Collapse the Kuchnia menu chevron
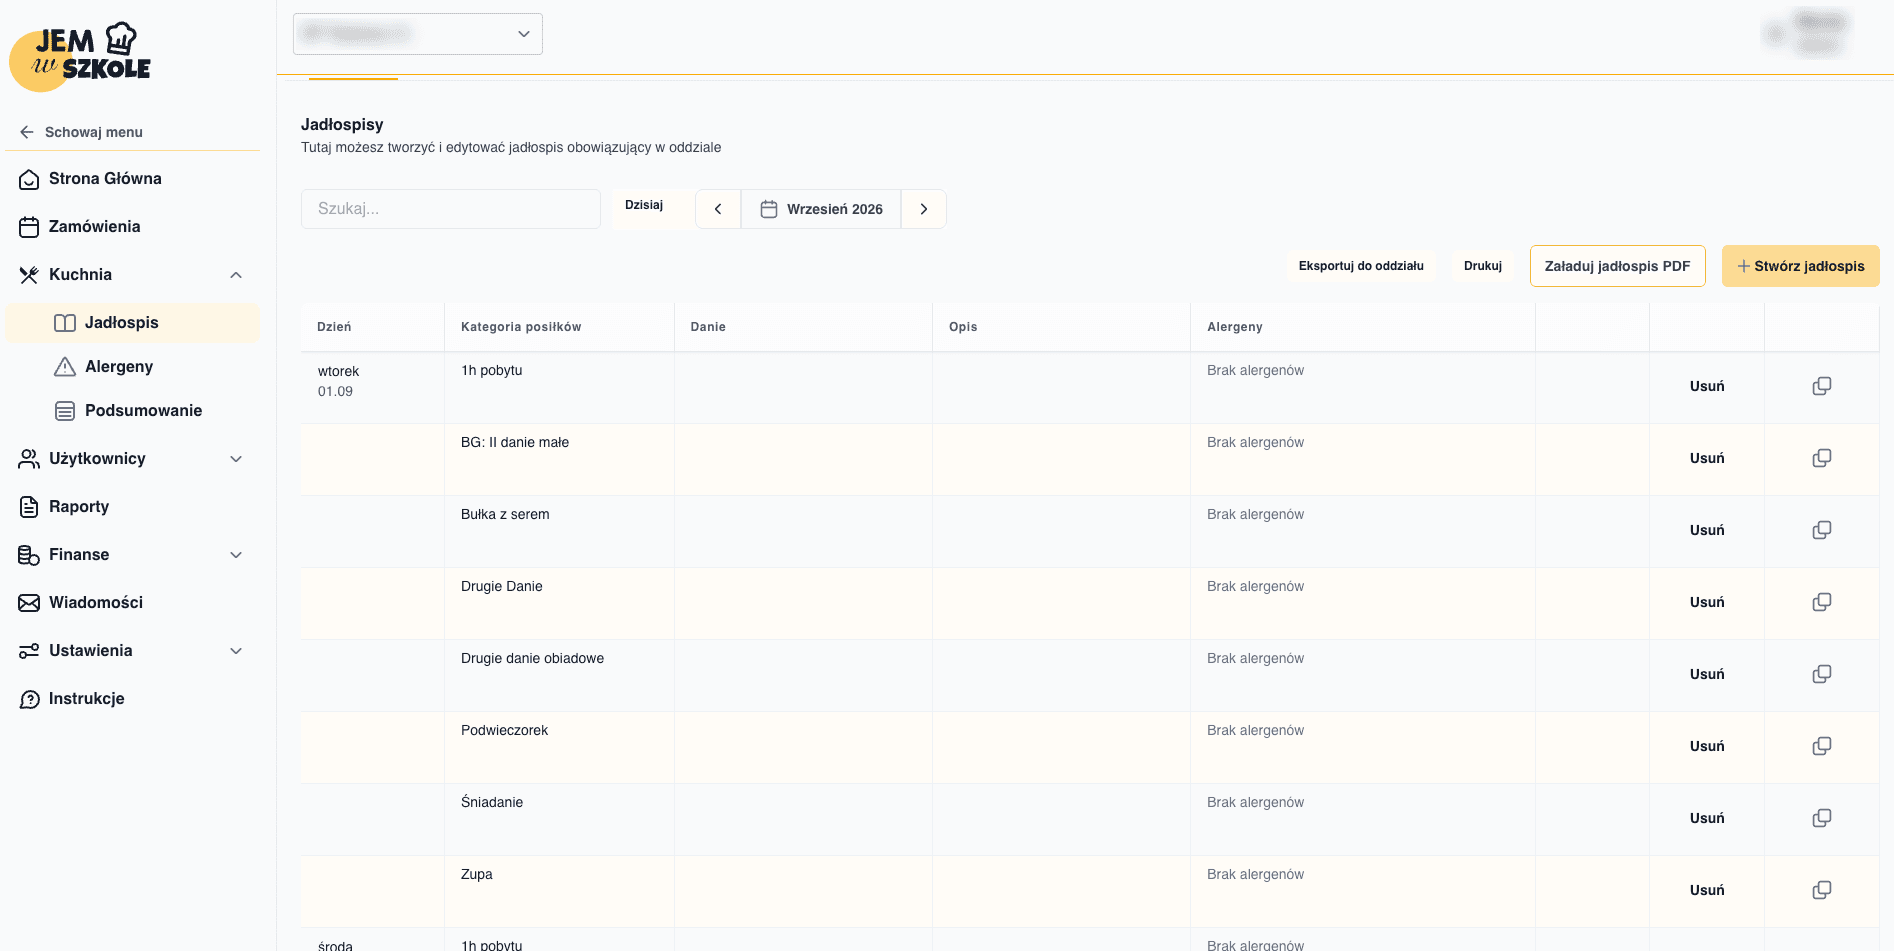 tap(236, 275)
